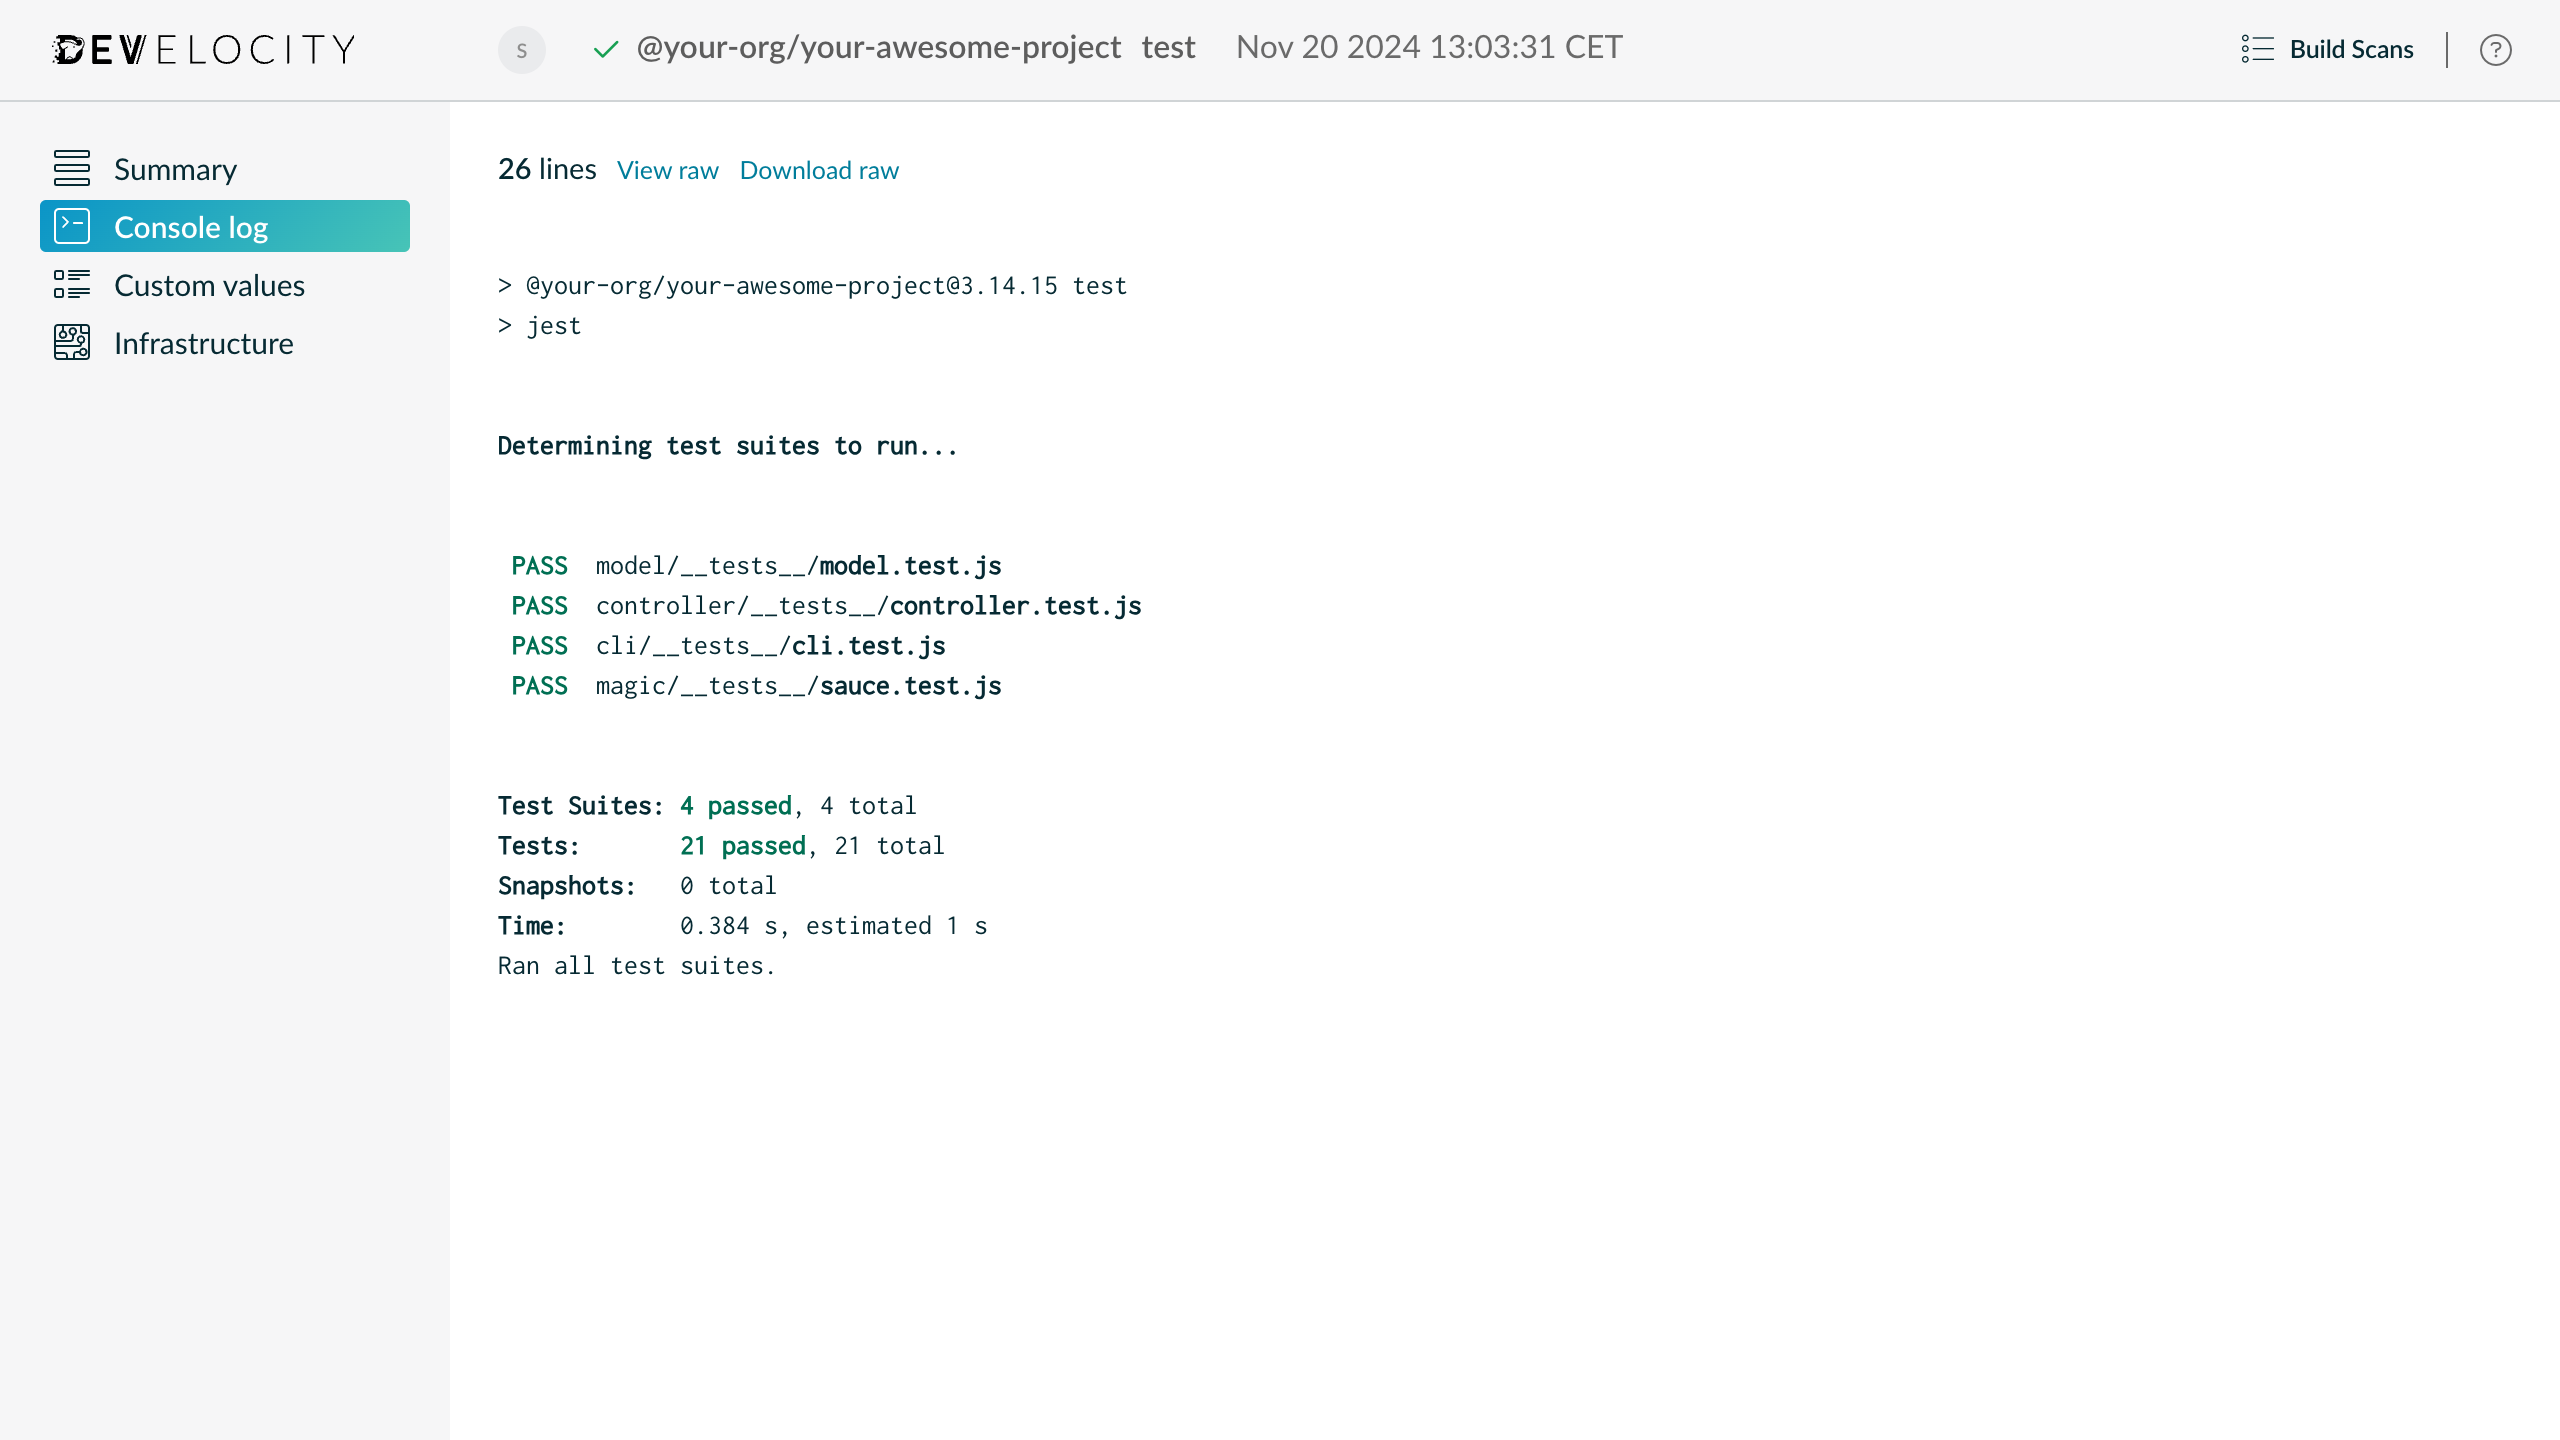Click the Infrastructure sidebar icon
The width and height of the screenshot is (2560, 1440).
[72, 342]
